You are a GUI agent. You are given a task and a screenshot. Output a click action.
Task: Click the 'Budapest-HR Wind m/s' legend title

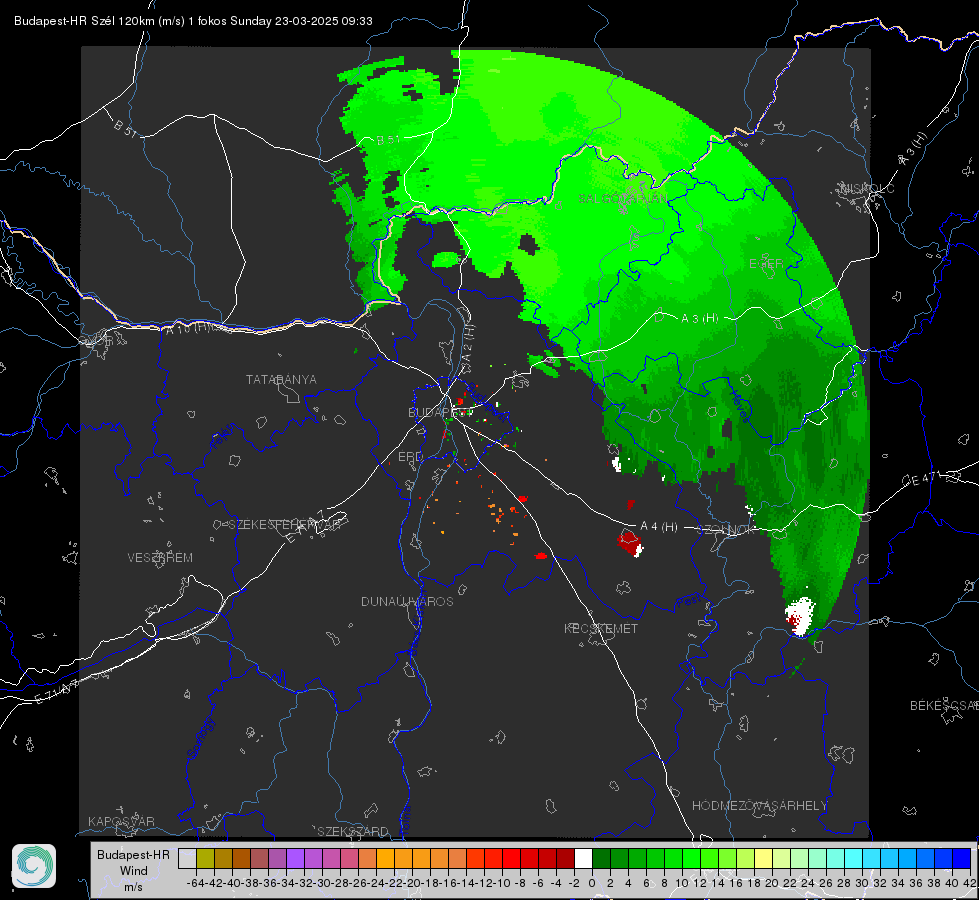click(133, 870)
